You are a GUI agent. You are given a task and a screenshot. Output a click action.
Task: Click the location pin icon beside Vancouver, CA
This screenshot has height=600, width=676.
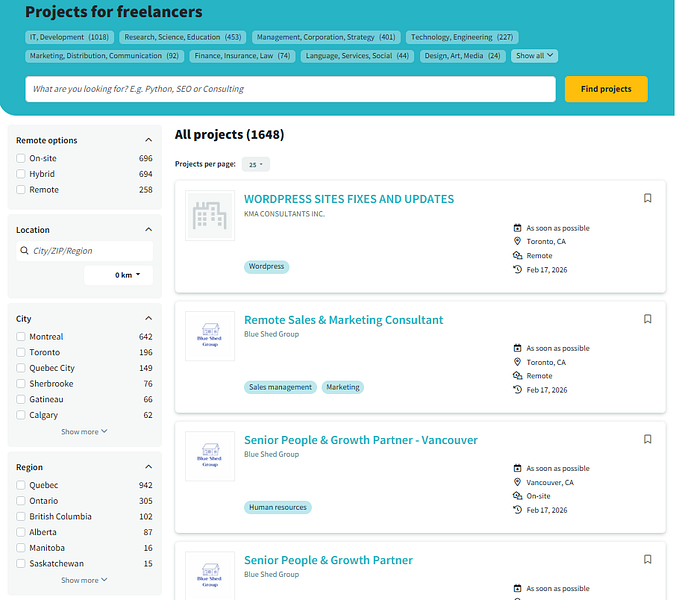point(517,482)
